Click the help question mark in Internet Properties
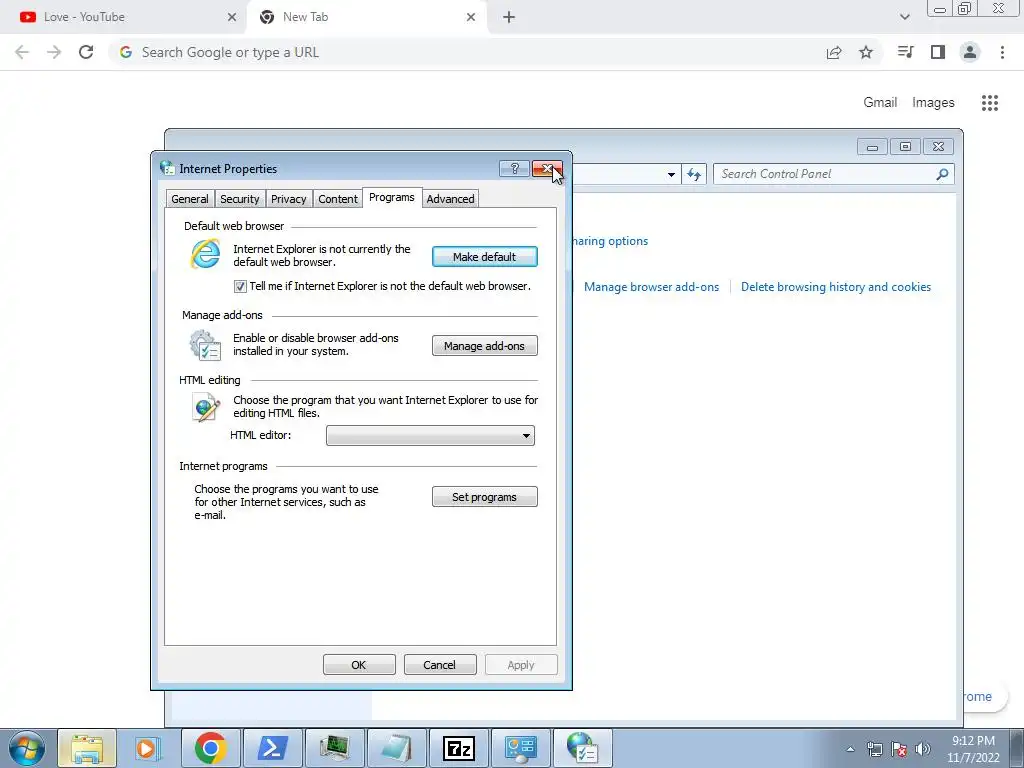This screenshot has width=1024, height=768. pos(515,168)
